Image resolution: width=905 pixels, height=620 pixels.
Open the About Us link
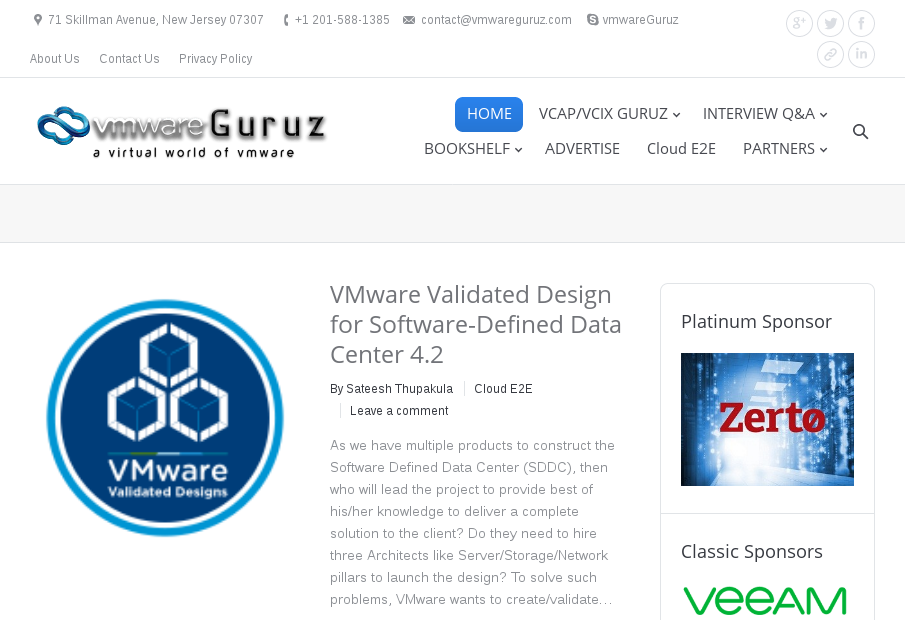tap(54, 59)
